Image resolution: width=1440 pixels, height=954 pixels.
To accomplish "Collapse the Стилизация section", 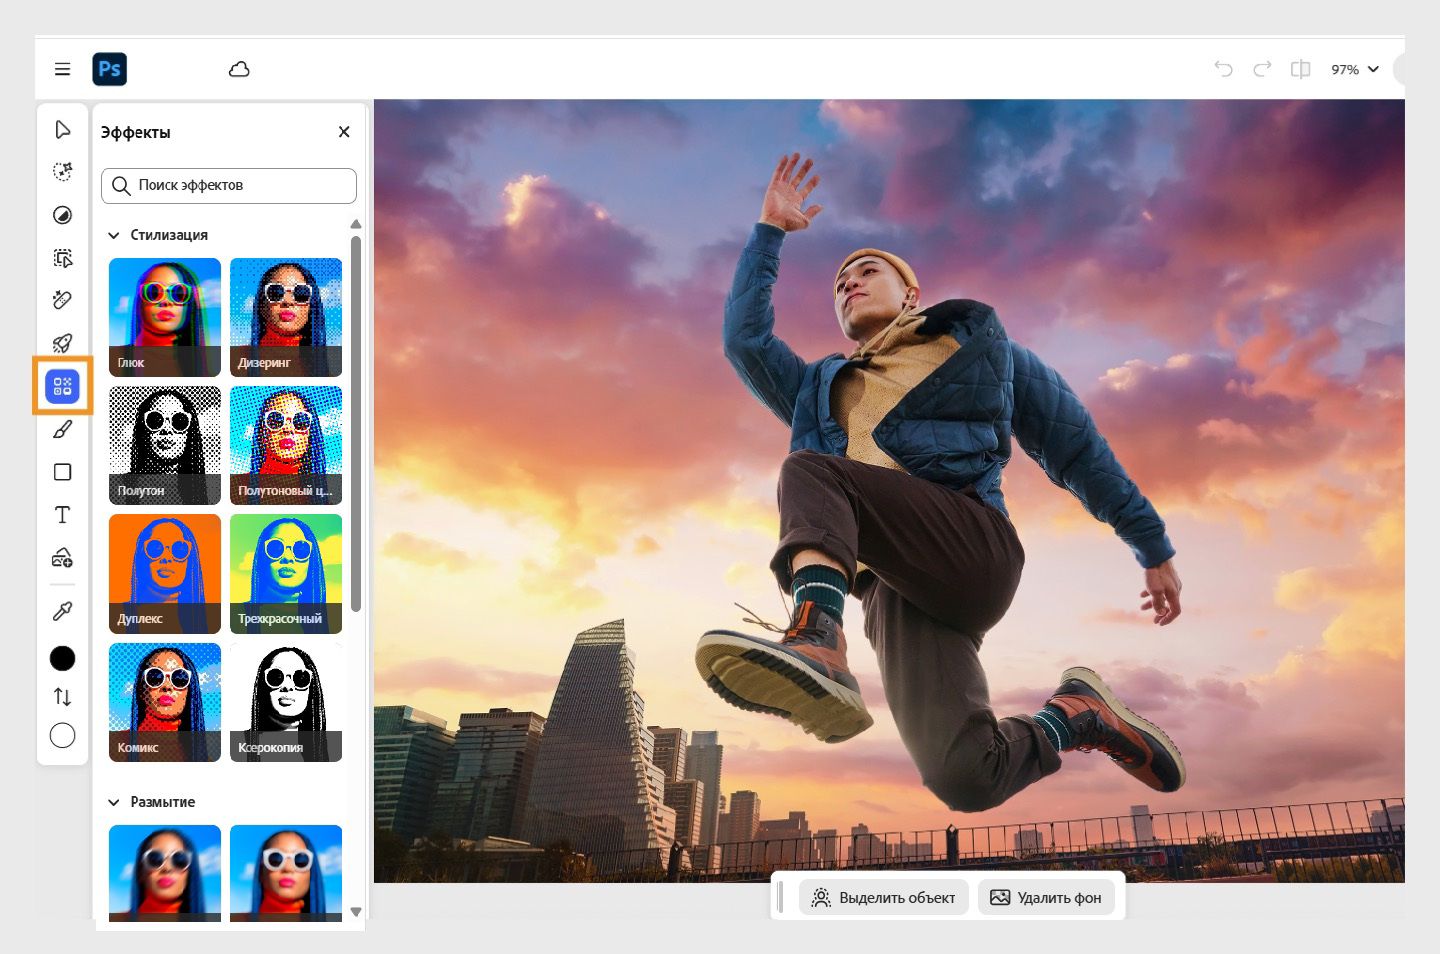I will tap(114, 235).
